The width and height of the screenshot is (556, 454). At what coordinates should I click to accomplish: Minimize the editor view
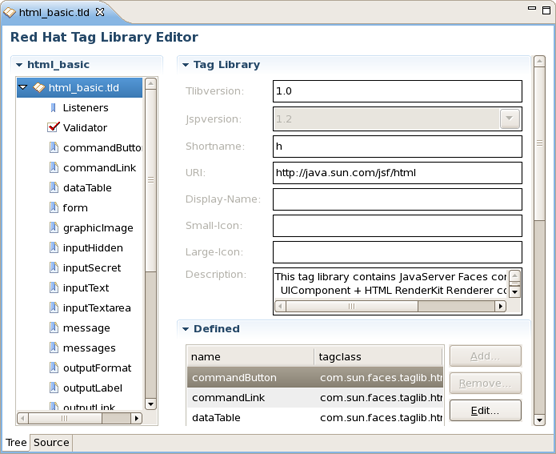(532, 8)
